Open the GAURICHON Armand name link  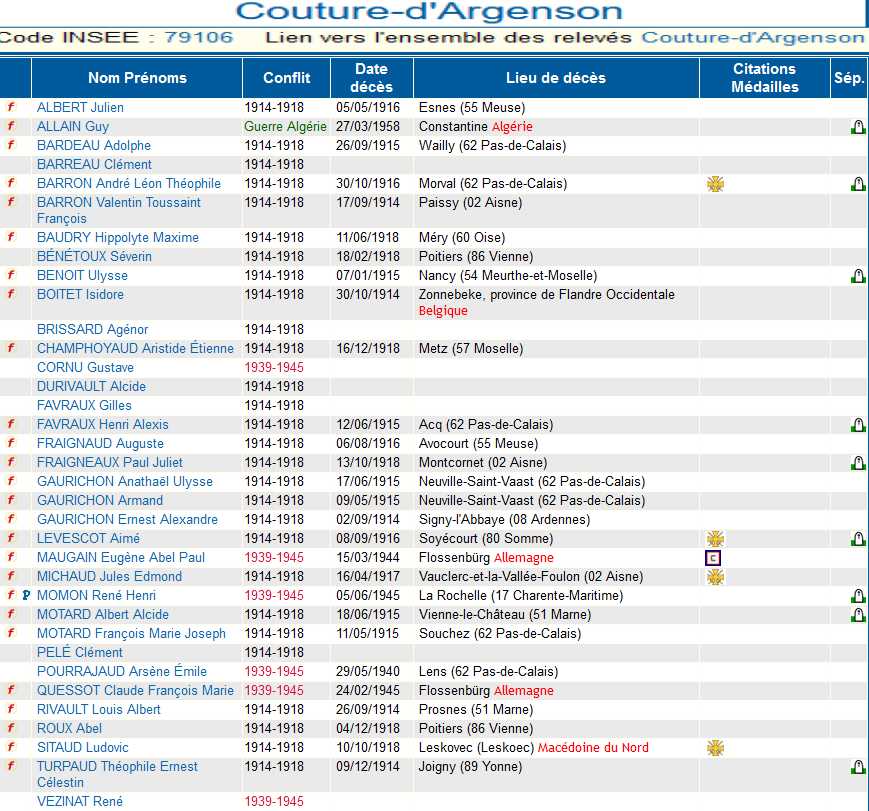point(100,500)
